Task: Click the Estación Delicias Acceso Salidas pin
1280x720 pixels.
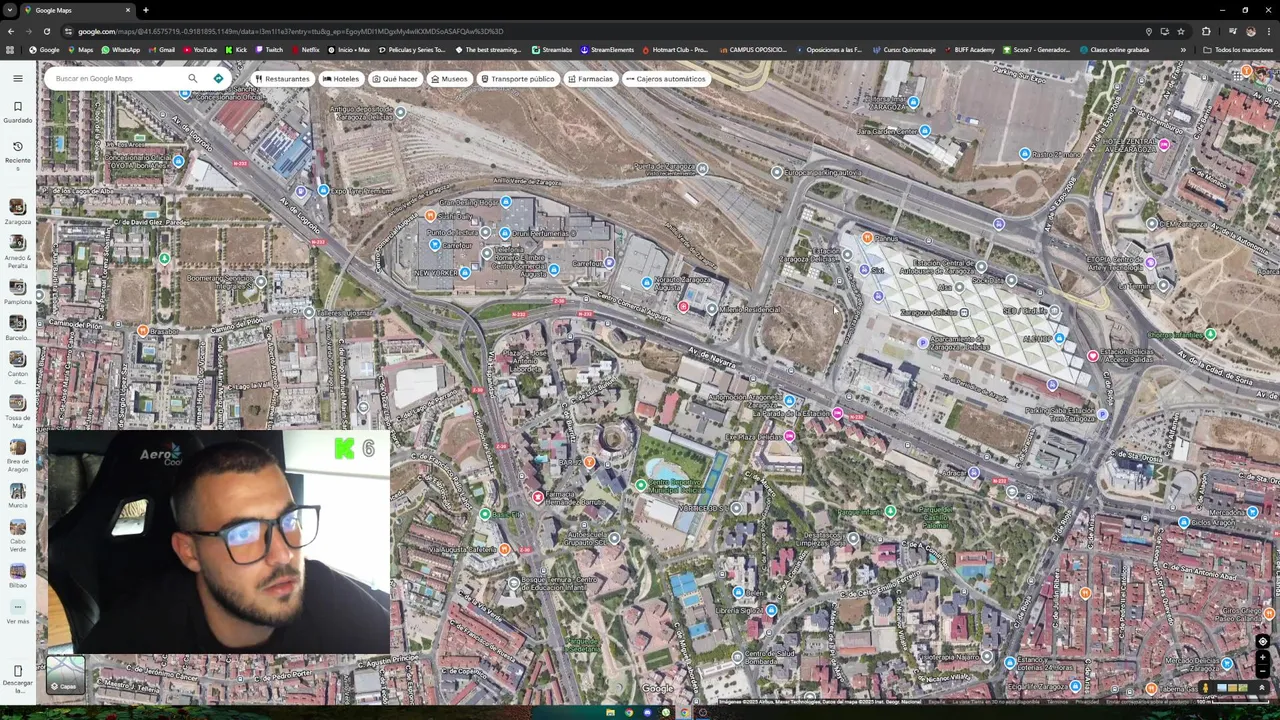Action: pyautogui.click(x=1092, y=355)
